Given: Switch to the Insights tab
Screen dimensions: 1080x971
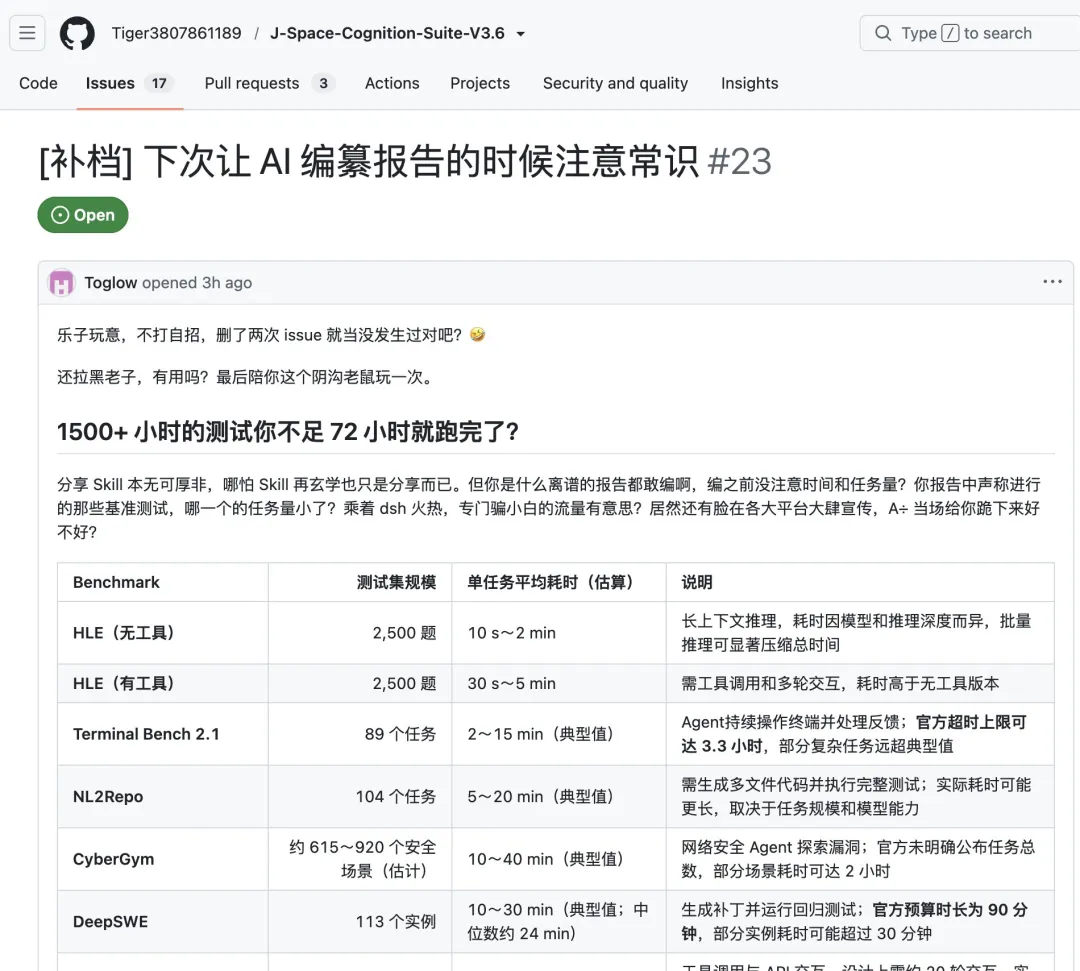Looking at the screenshot, I should coord(749,83).
